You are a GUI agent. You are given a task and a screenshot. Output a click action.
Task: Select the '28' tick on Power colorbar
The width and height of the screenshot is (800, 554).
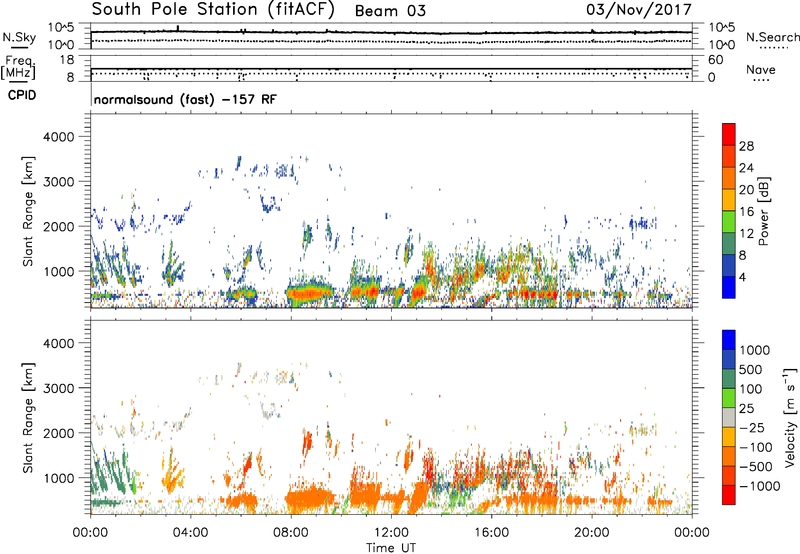(x=746, y=146)
